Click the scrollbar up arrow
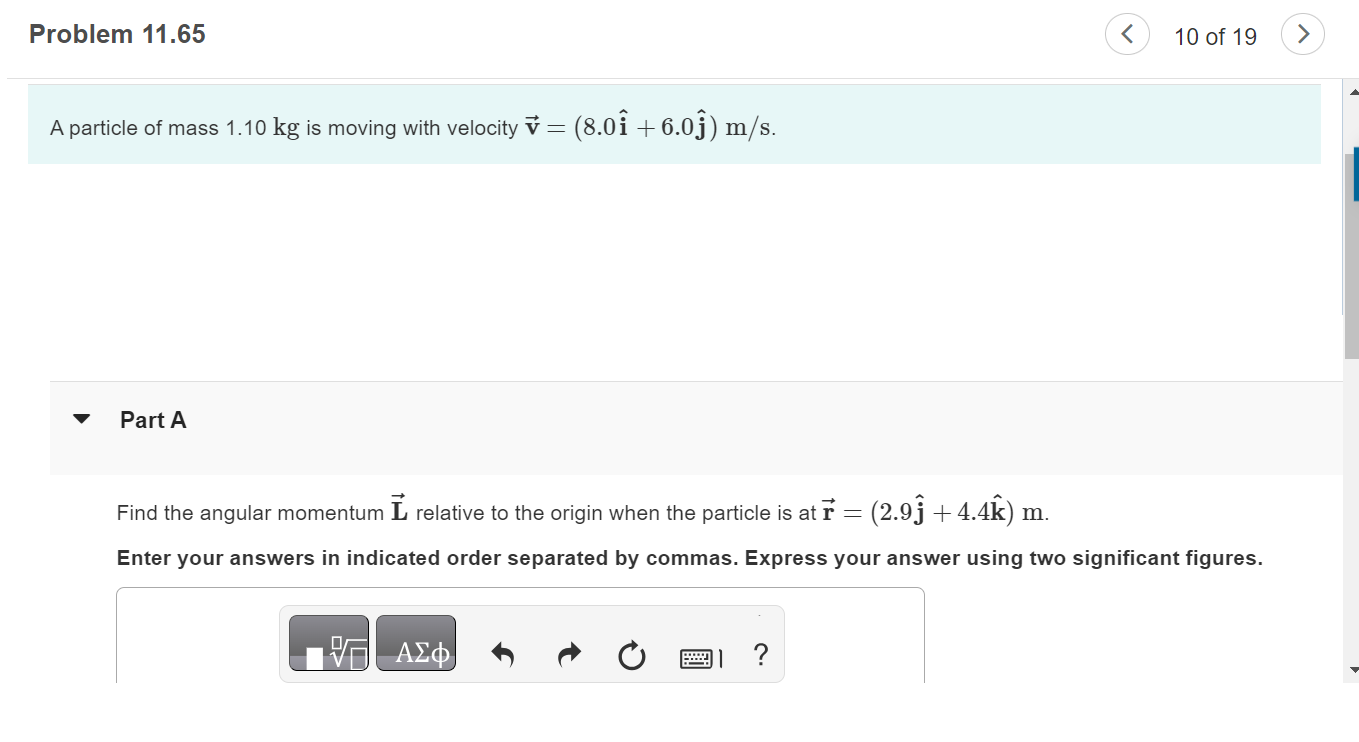This screenshot has width=1359, height=742. pyautogui.click(x=1352, y=90)
